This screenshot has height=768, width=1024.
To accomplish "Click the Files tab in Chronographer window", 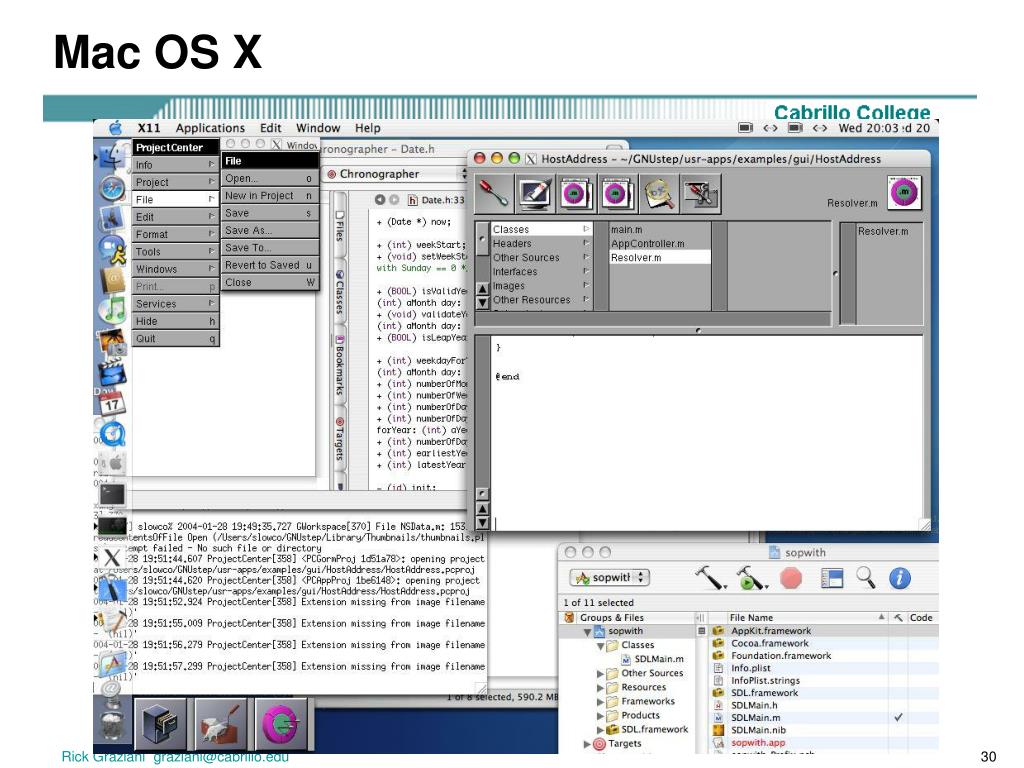I will 340,226.
